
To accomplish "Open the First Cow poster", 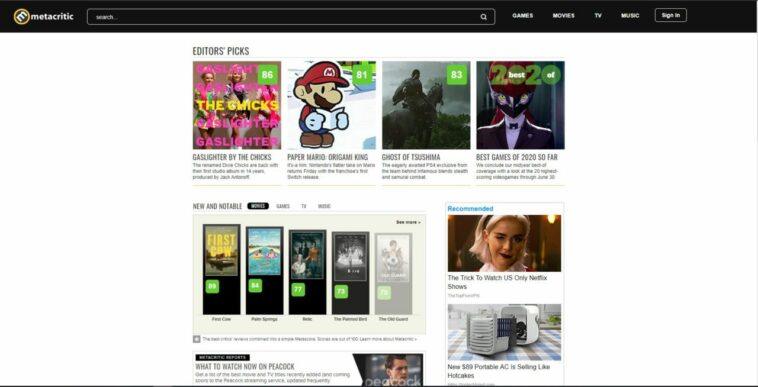I will 221,251.
